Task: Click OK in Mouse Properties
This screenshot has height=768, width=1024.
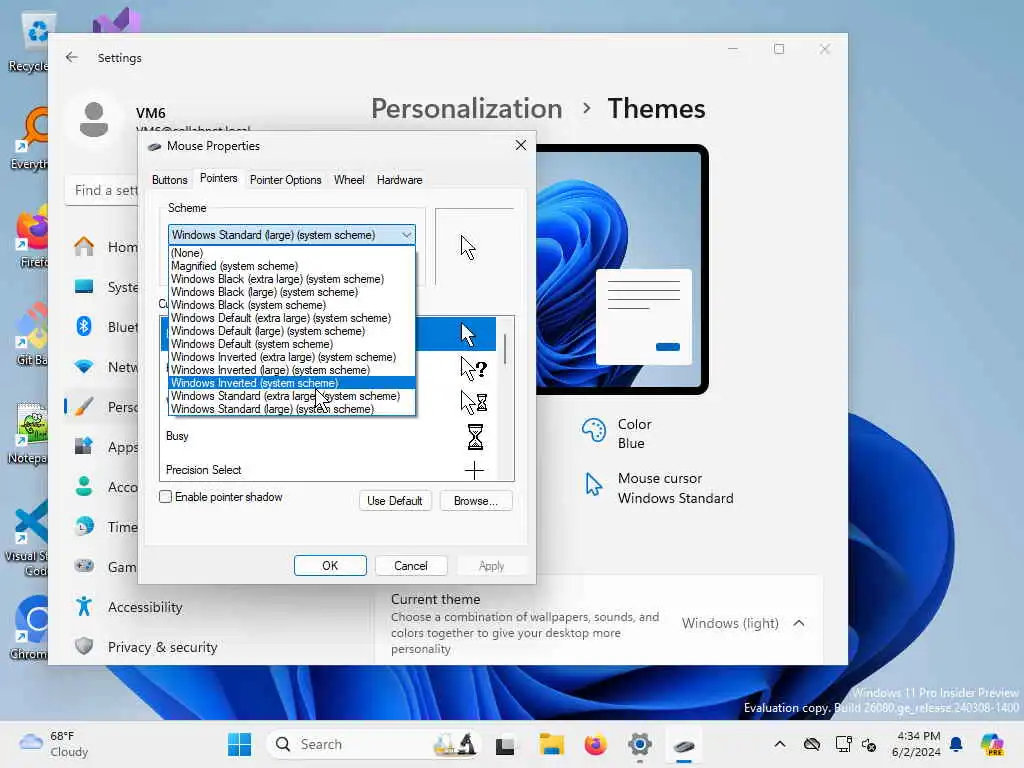Action: pos(330,566)
